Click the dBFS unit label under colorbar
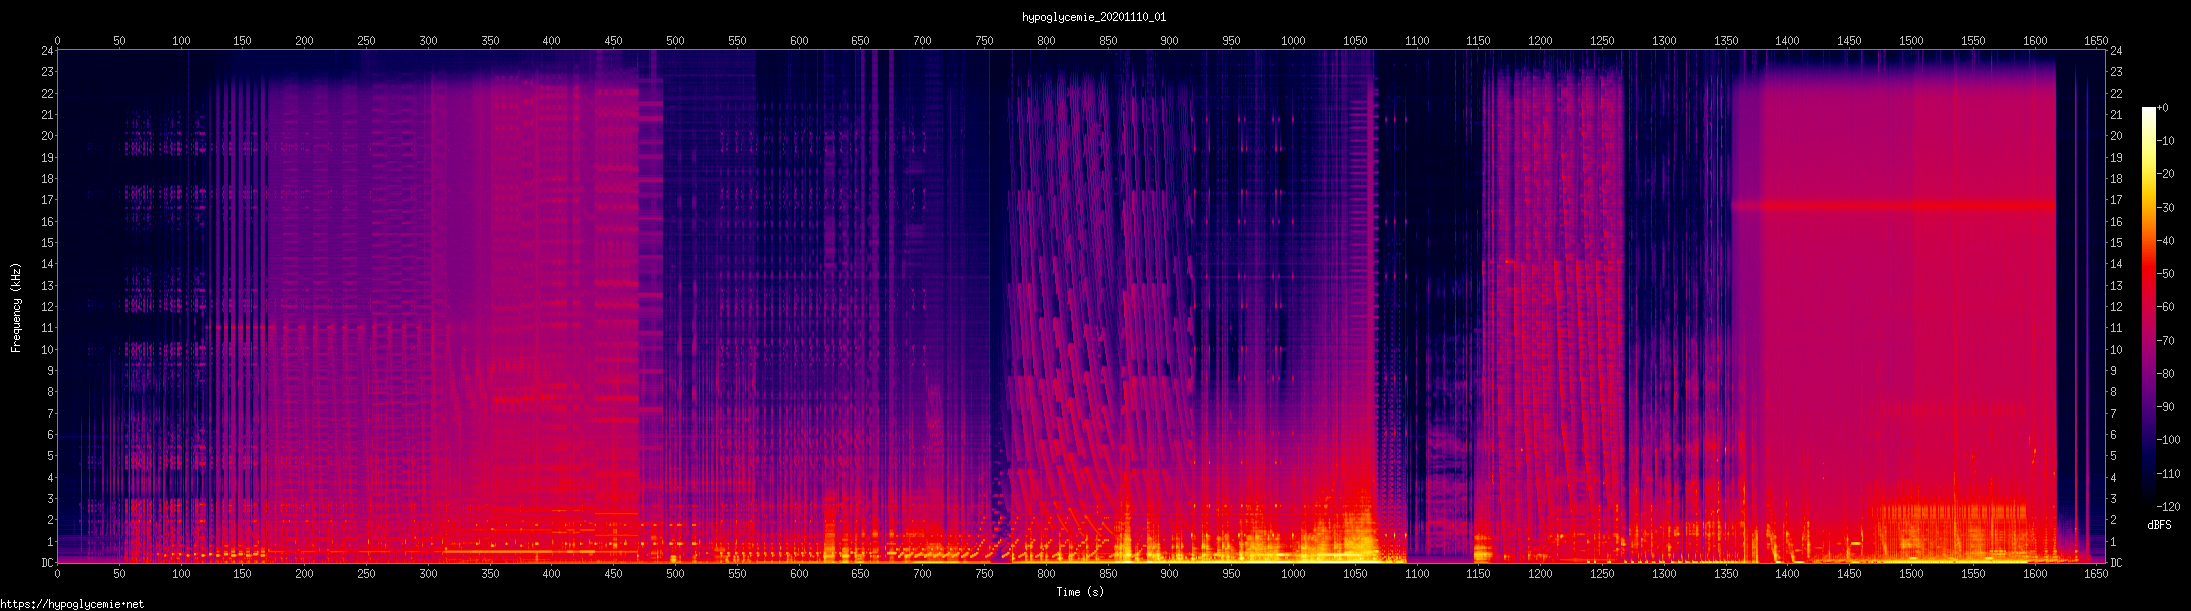 point(2159,525)
